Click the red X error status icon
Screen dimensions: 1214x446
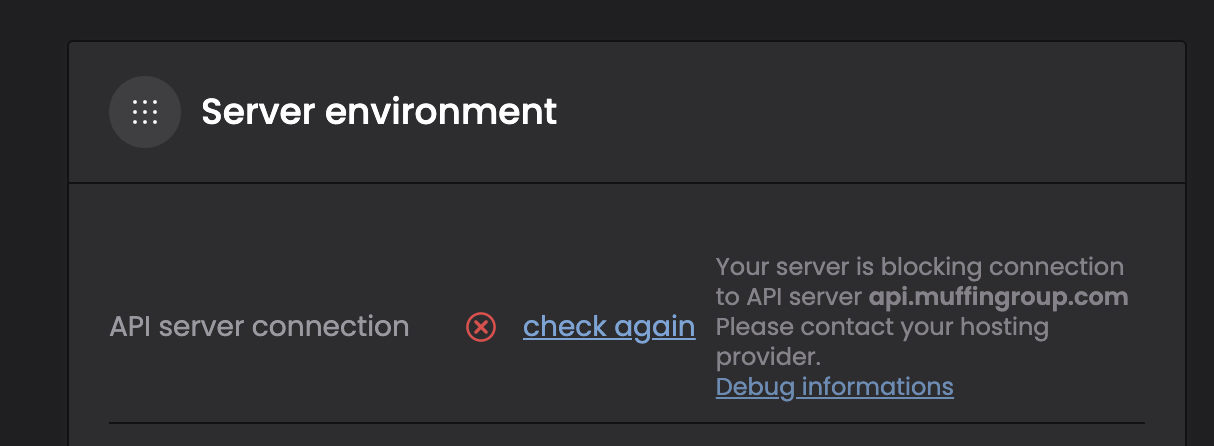[x=481, y=327]
